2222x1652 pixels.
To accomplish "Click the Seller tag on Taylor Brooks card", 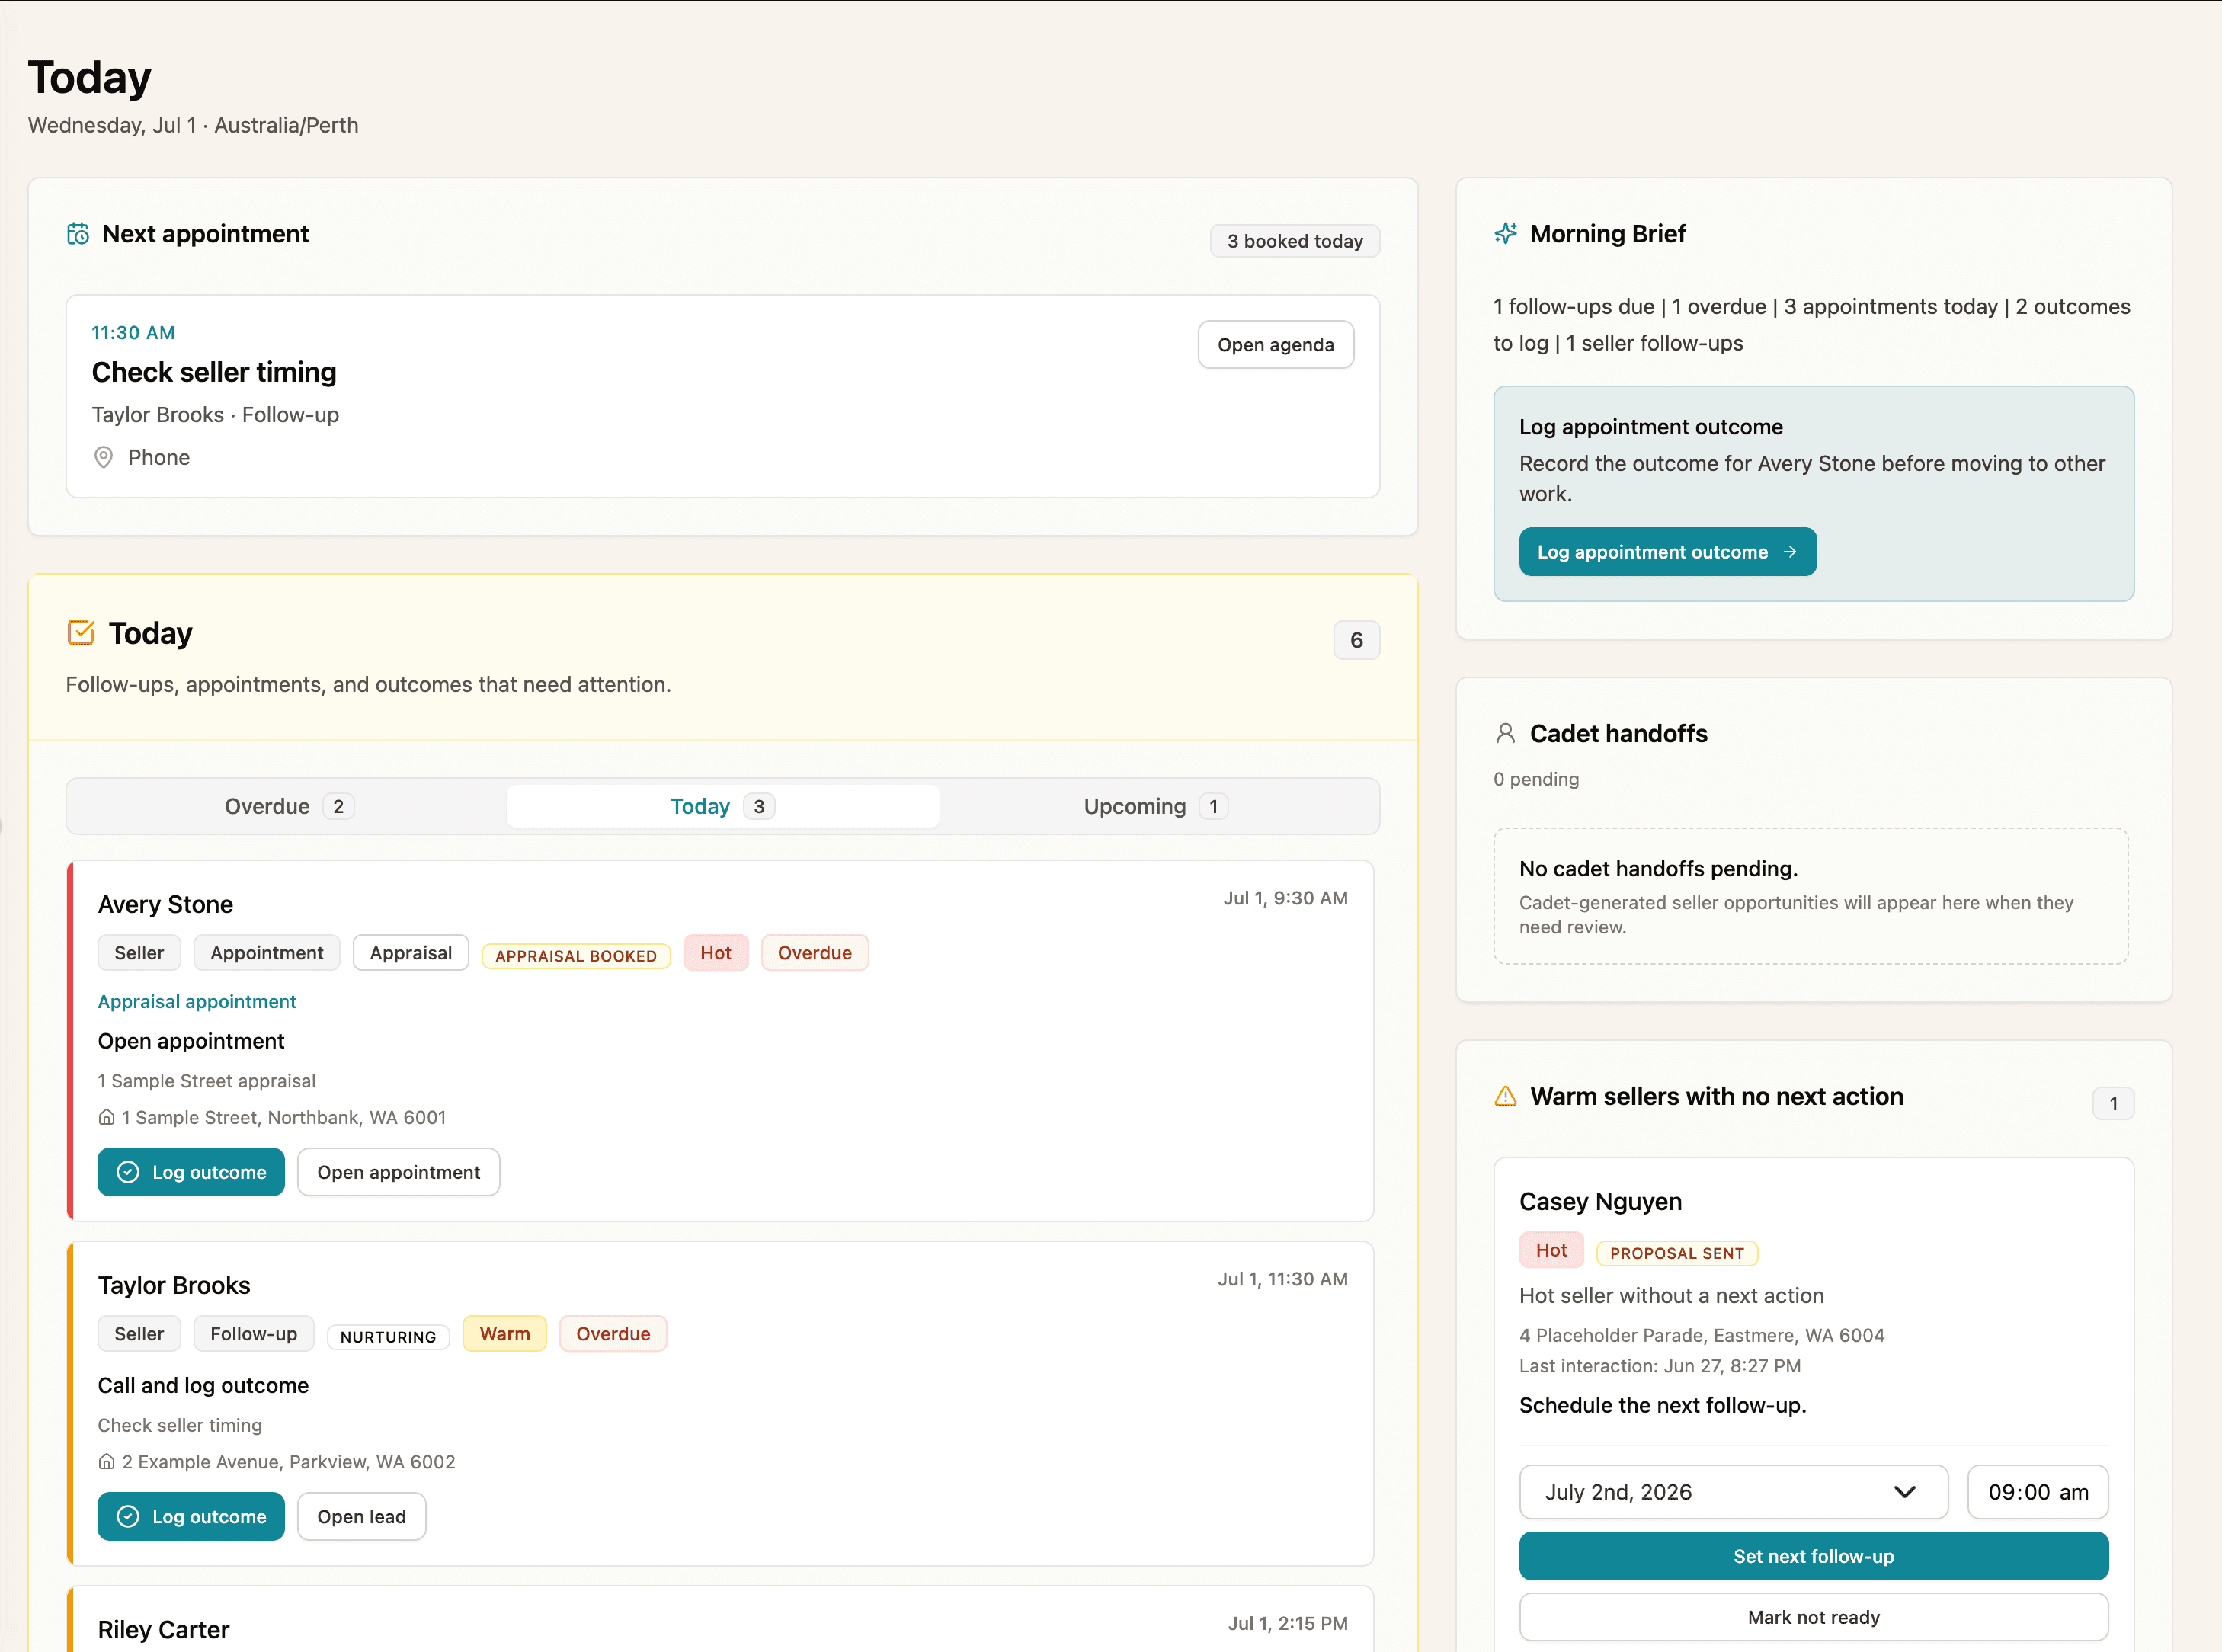I will click(139, 1334).
